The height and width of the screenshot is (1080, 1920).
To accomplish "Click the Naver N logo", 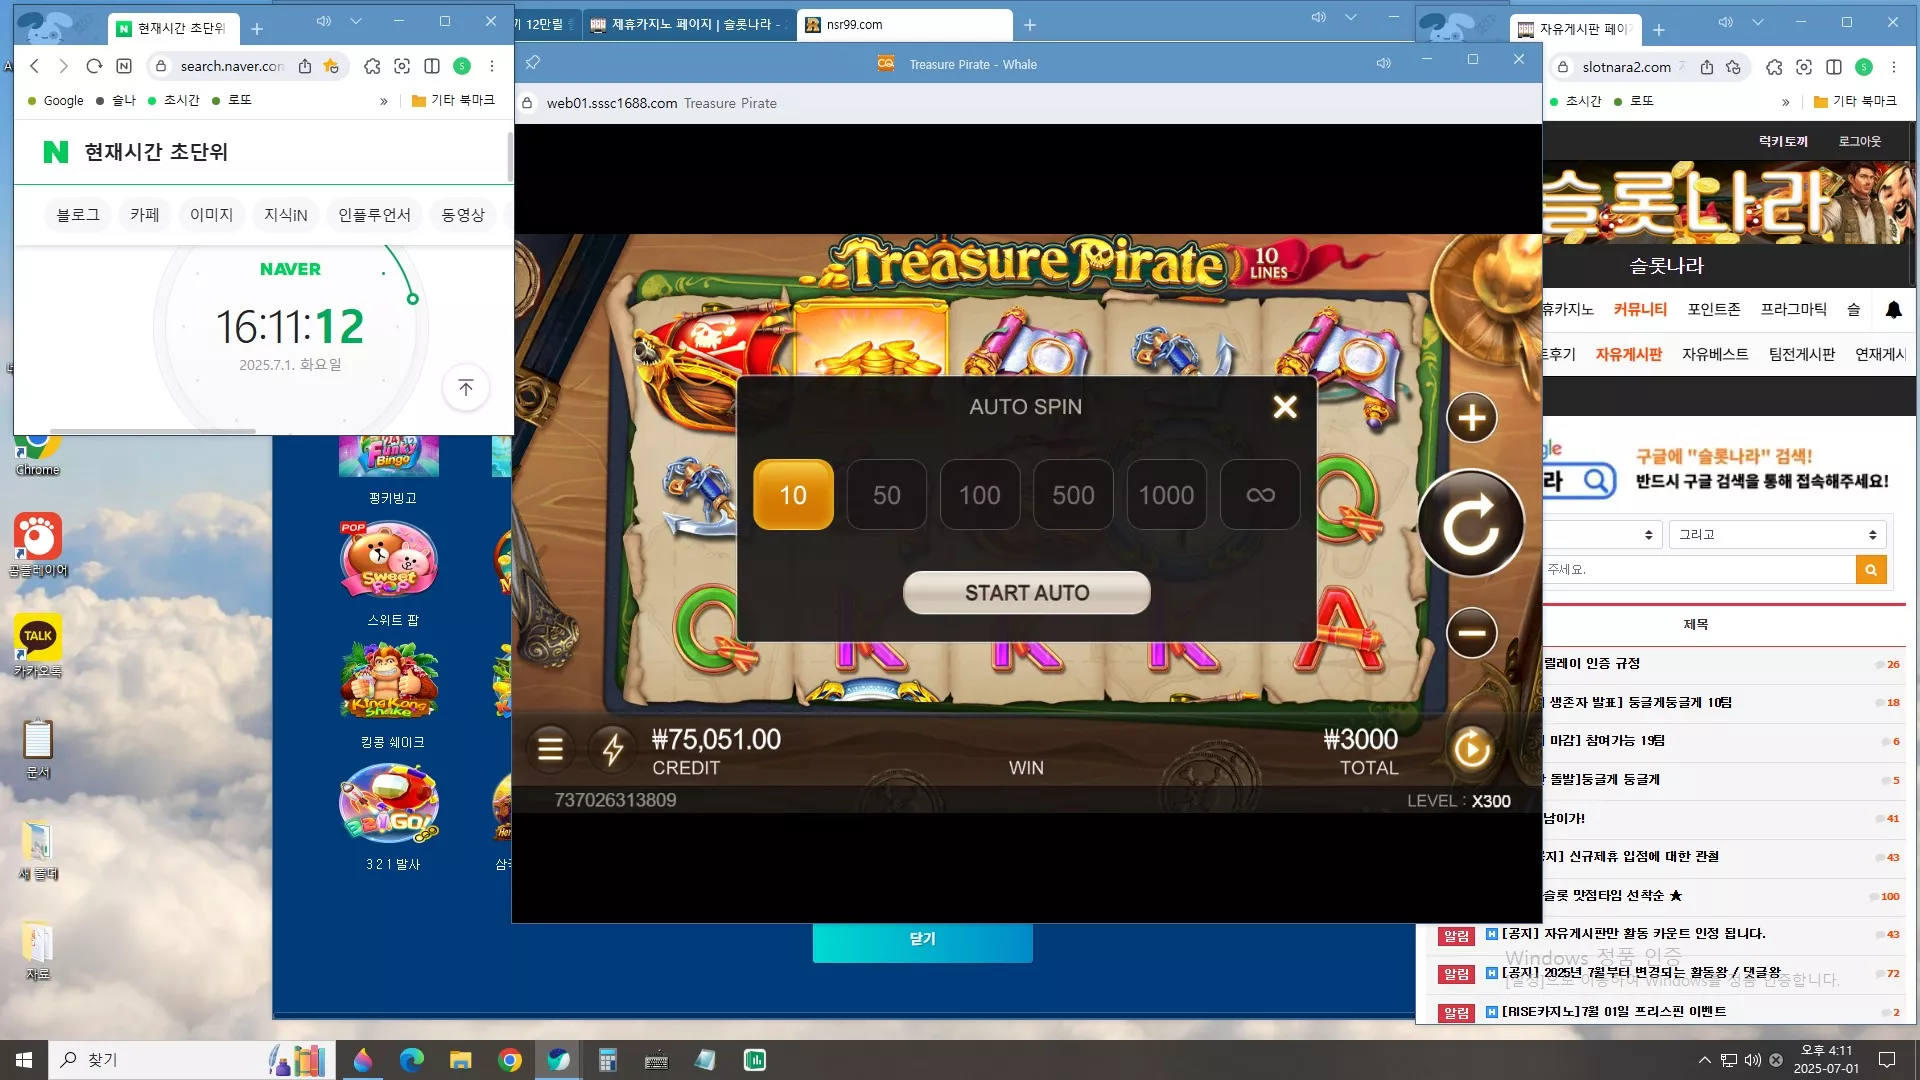I will click(x=56, y=152).
